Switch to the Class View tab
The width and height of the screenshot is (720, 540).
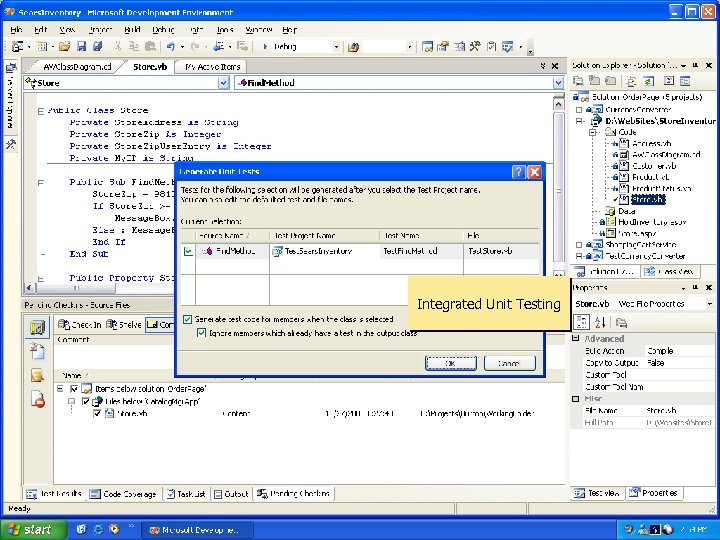[669, 271]
